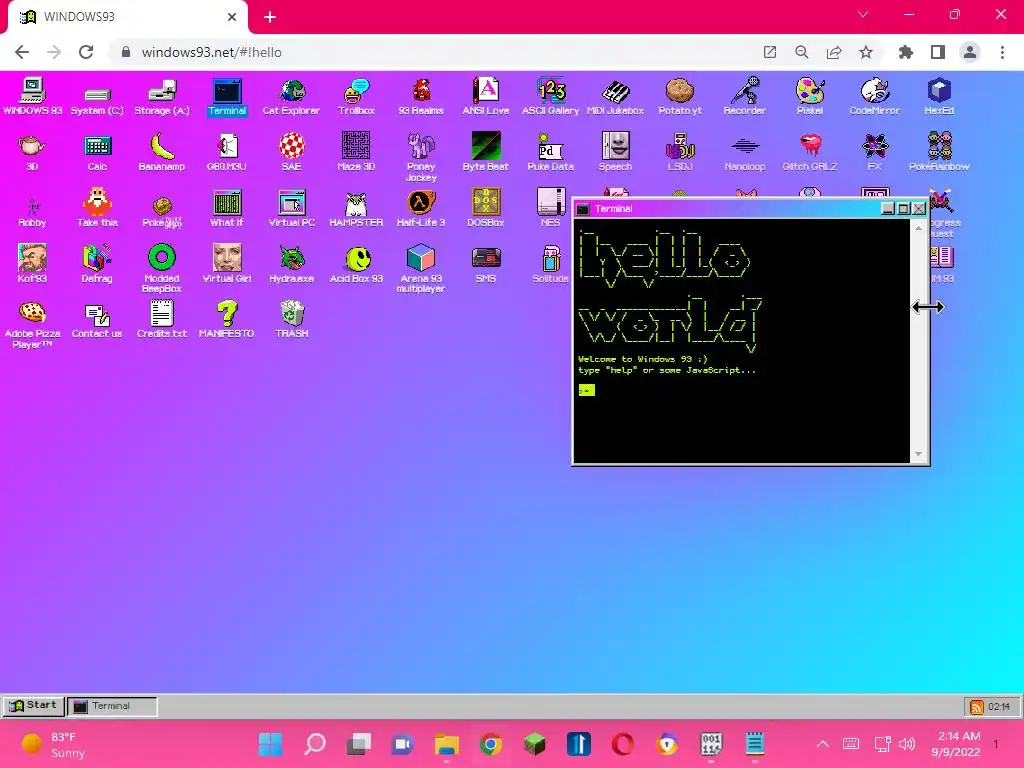
Task: Open the System (C:) drive icon
Action: pyautogui.click(x=97, y=101)
